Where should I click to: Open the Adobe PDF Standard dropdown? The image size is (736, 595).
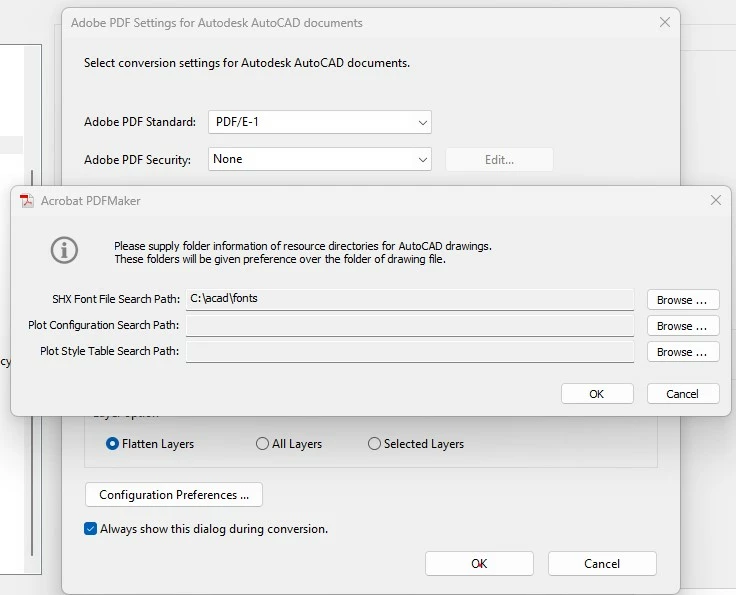click(x=320, y=122)
